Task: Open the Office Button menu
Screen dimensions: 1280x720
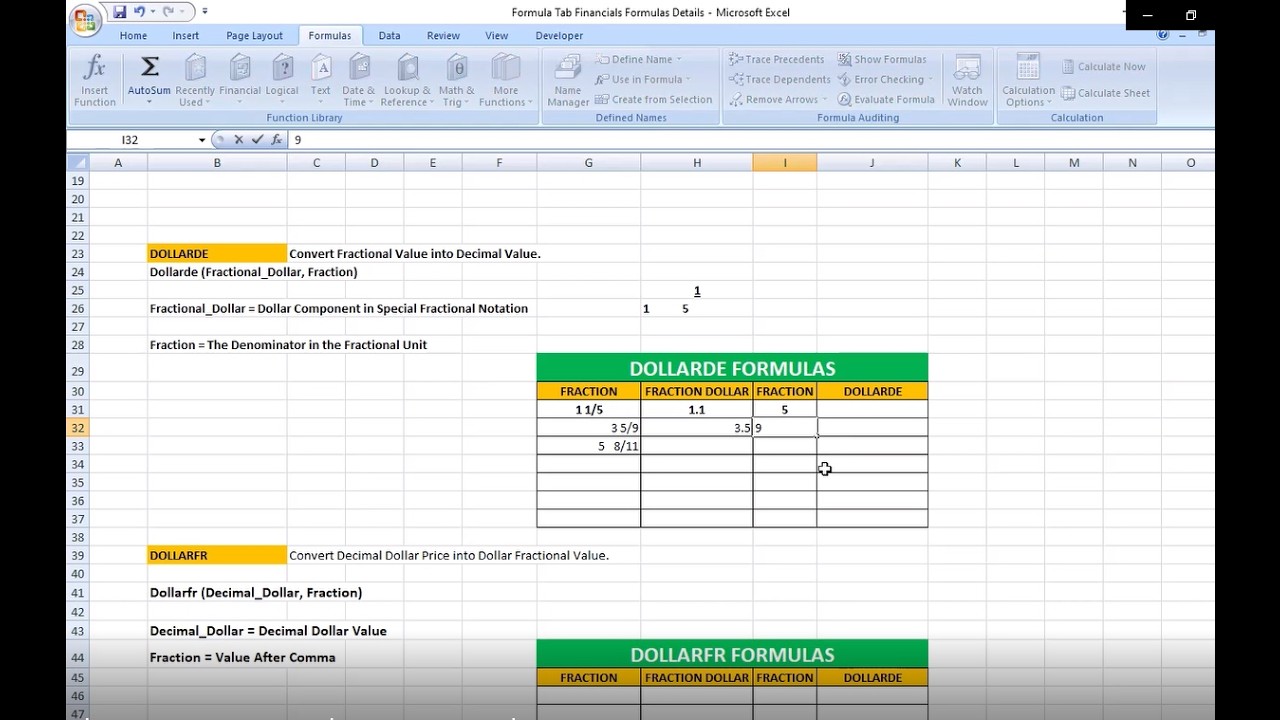Action: pos(86,20)
